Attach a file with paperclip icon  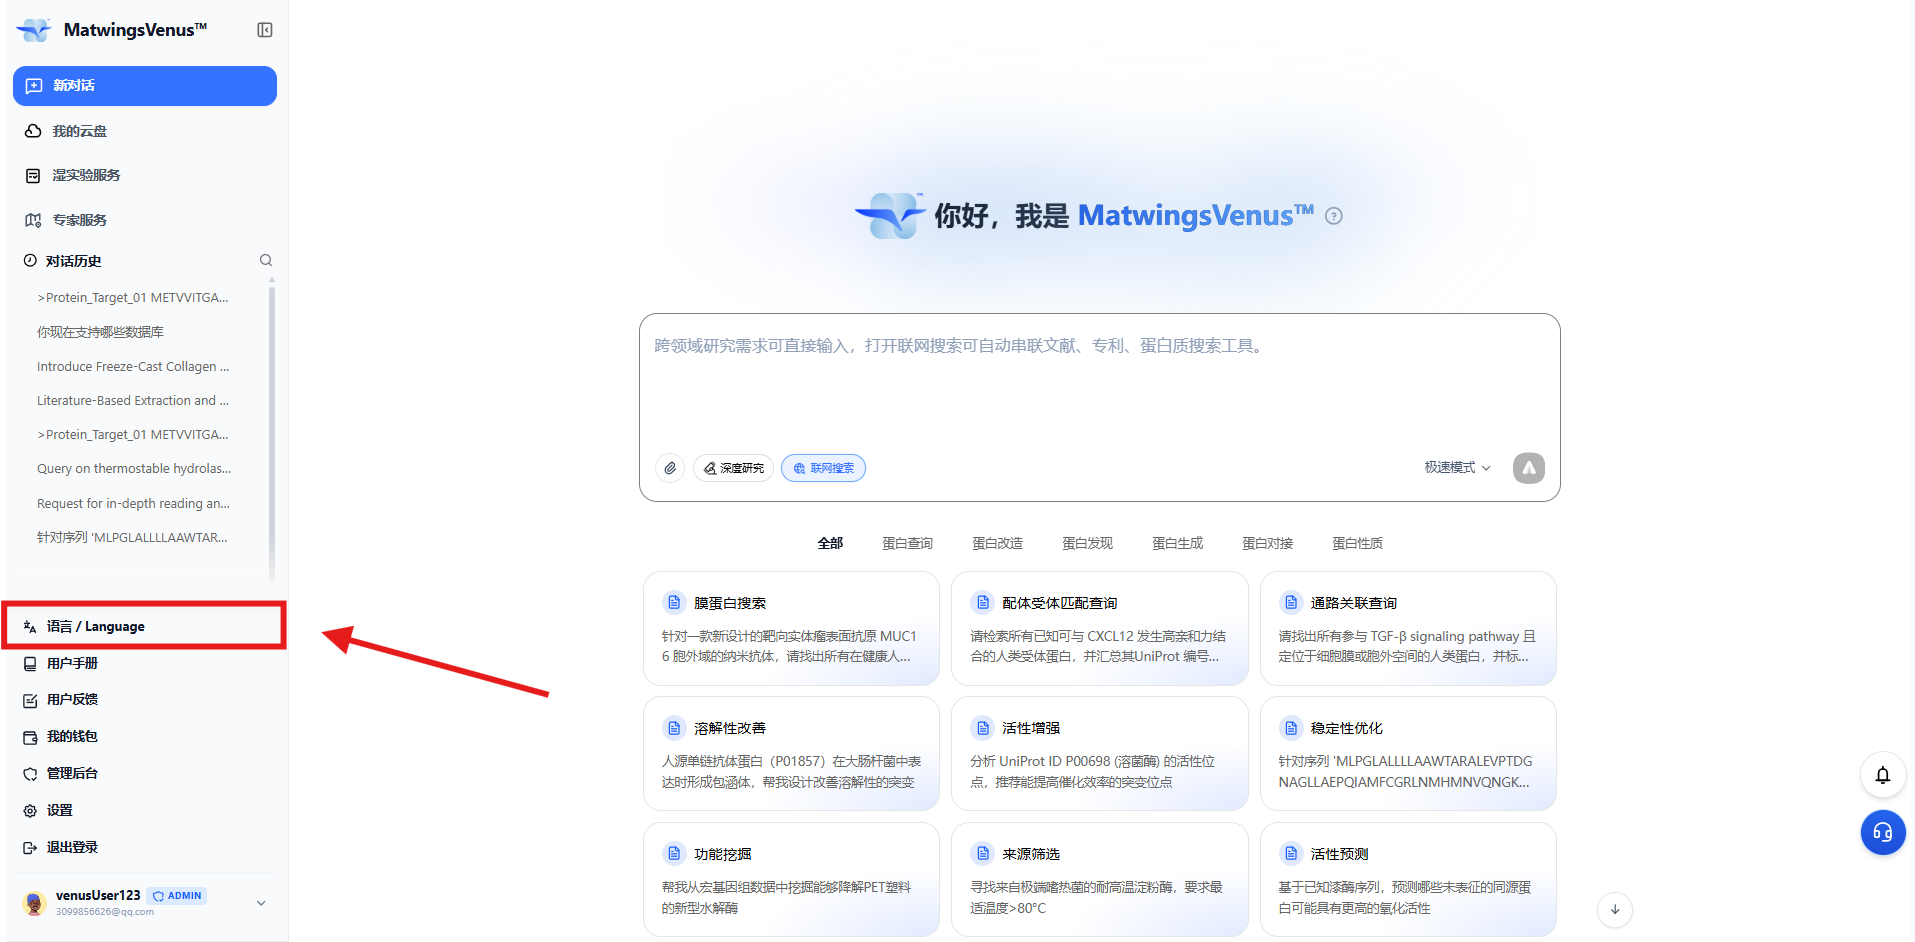click(x=670, y=468)
